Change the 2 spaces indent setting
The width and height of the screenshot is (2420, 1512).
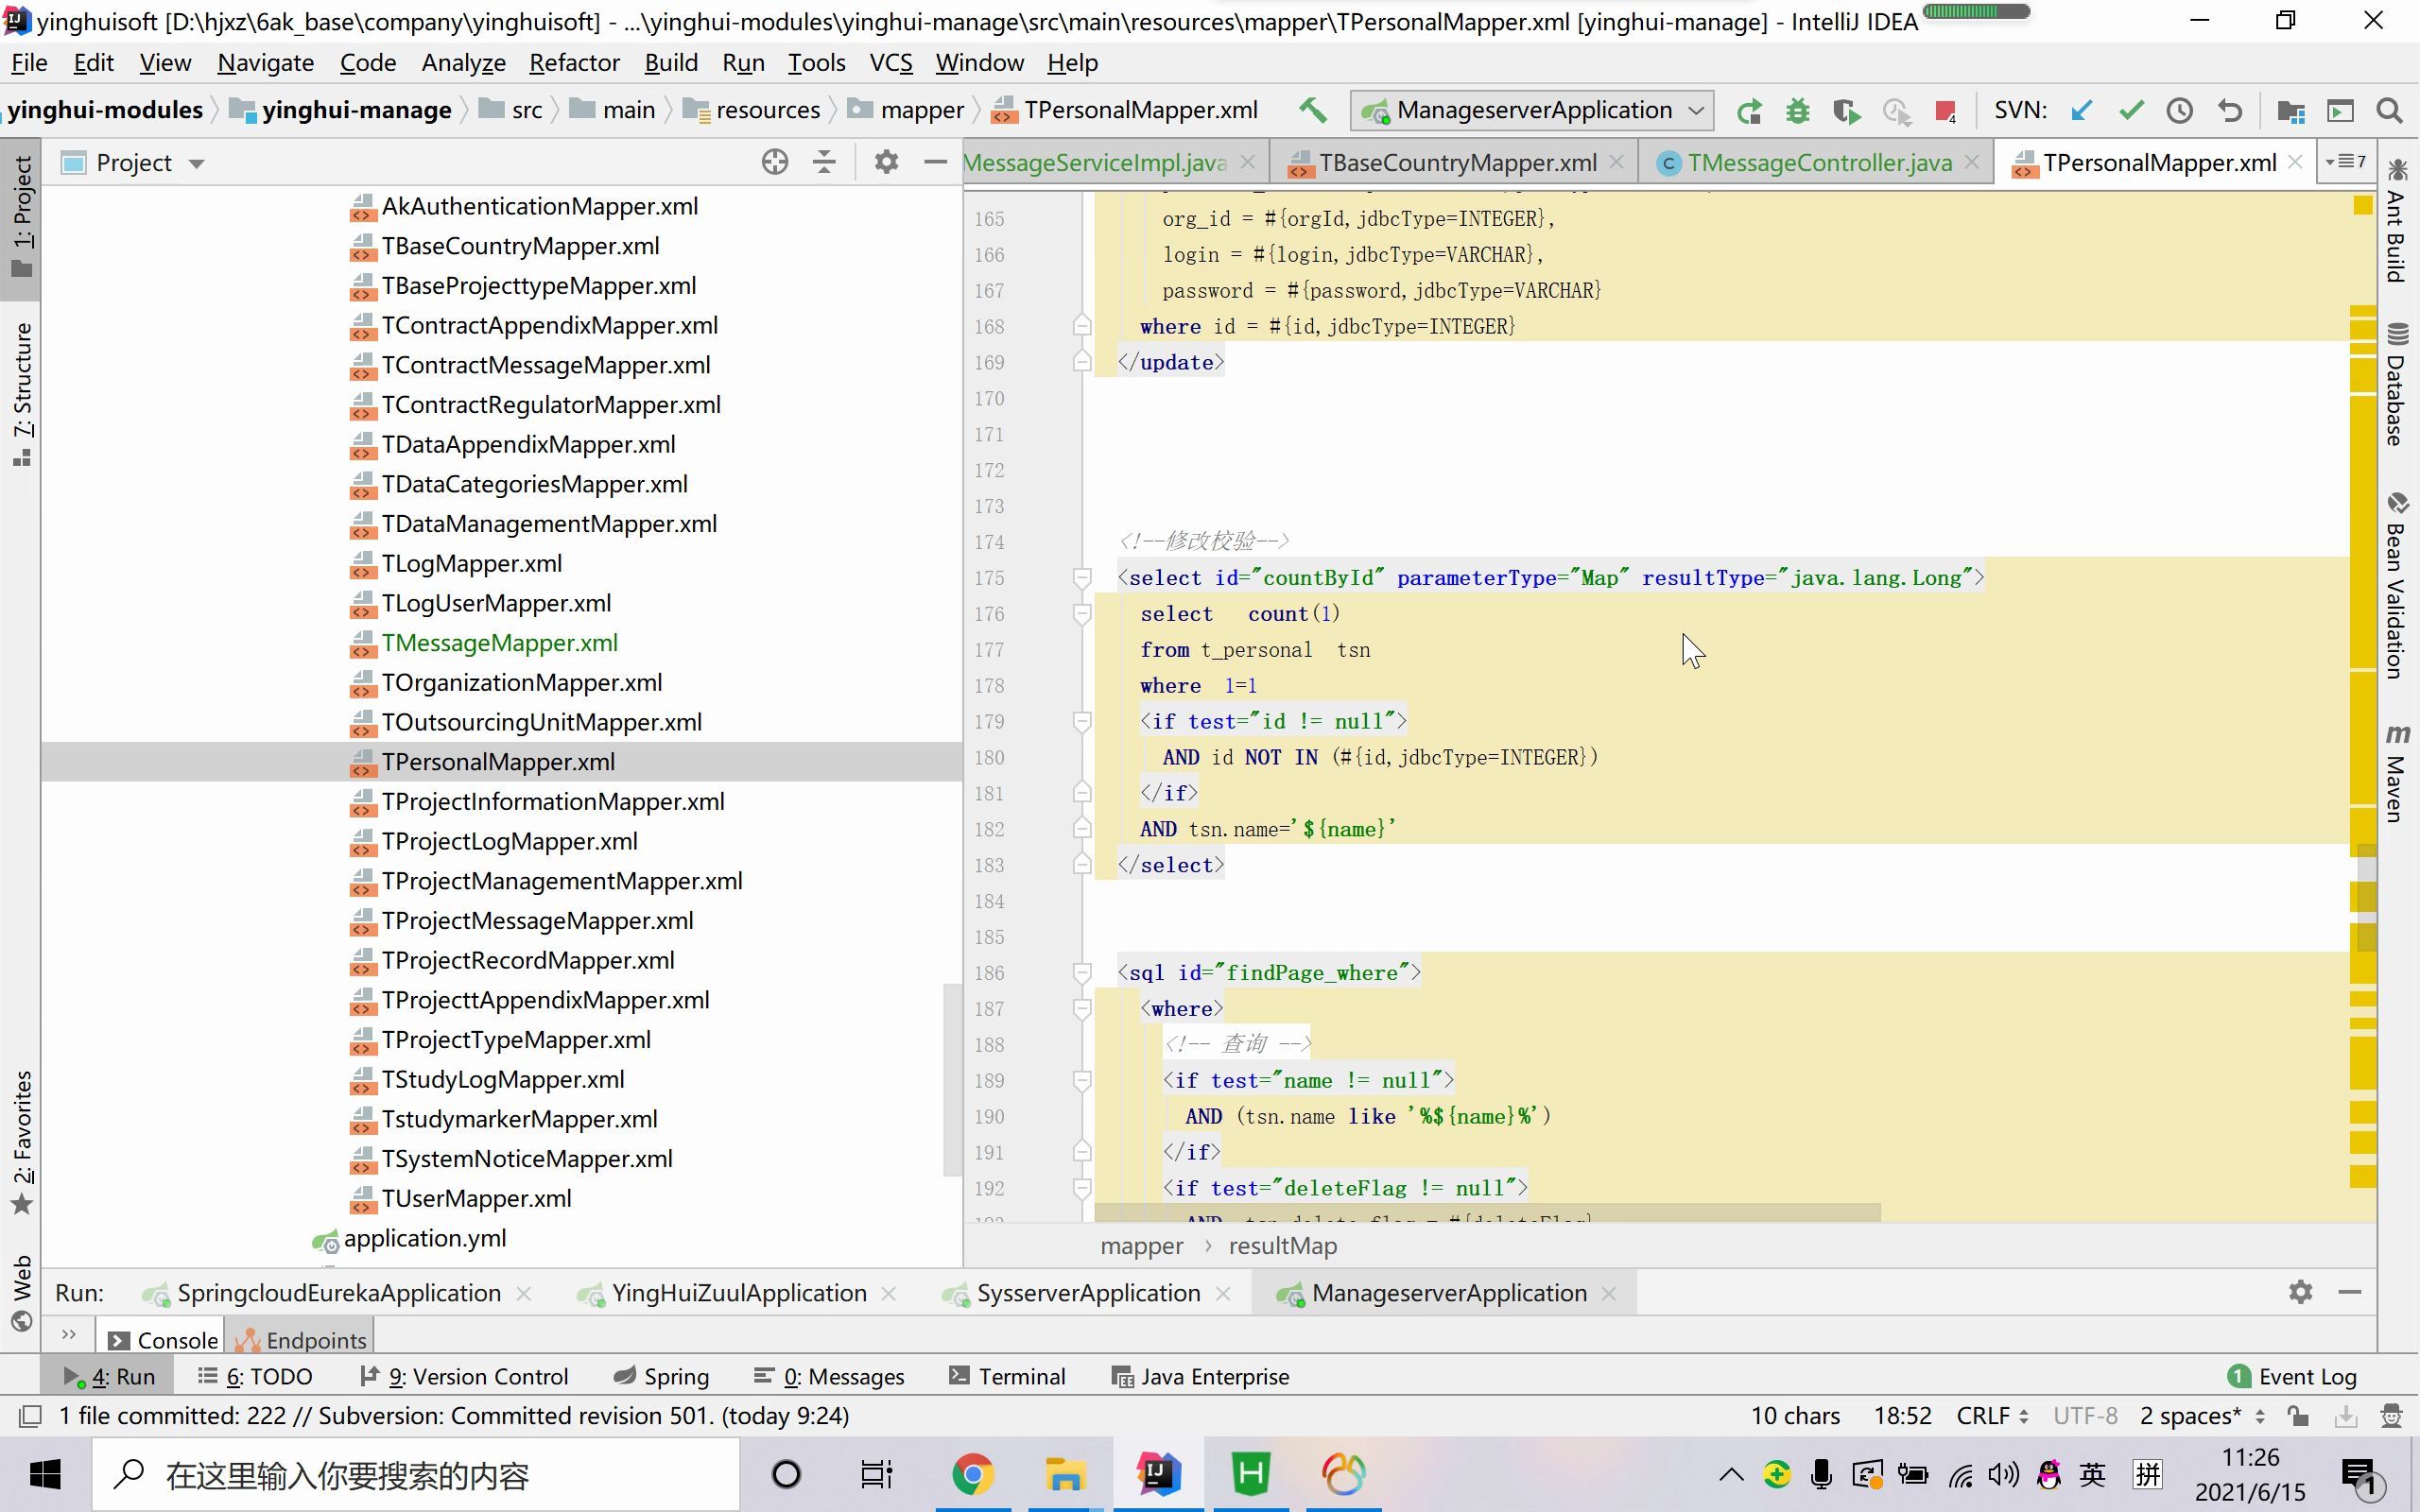pyautogui.click(x=2202, y=1416)
